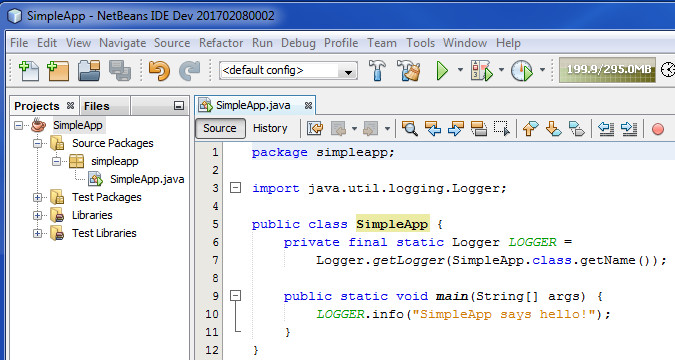Click line number 6 in gutter
Screen dimensions: 675x360
click(x=215, y=242)
